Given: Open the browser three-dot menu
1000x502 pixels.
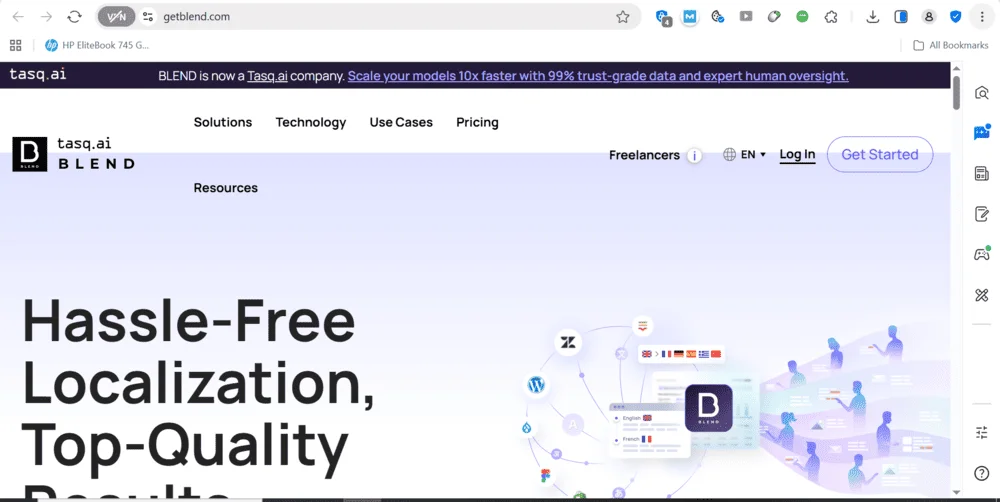Looking at the screenshot, I should 982,17.
